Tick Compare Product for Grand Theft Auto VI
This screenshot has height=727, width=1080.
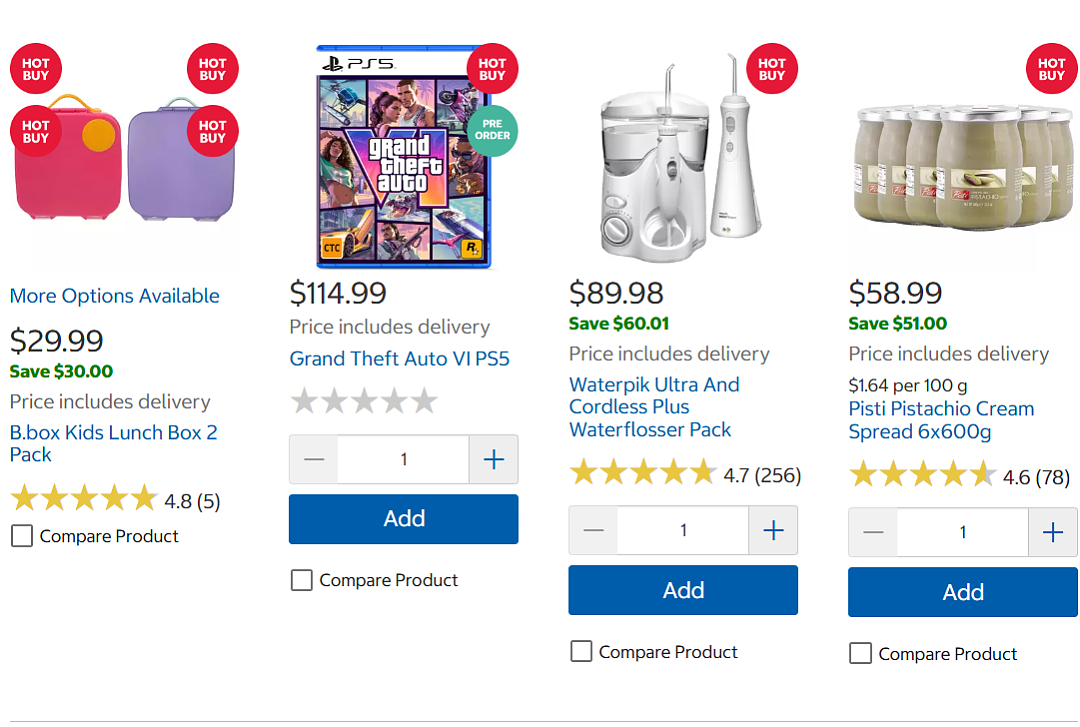click(302, 580)
